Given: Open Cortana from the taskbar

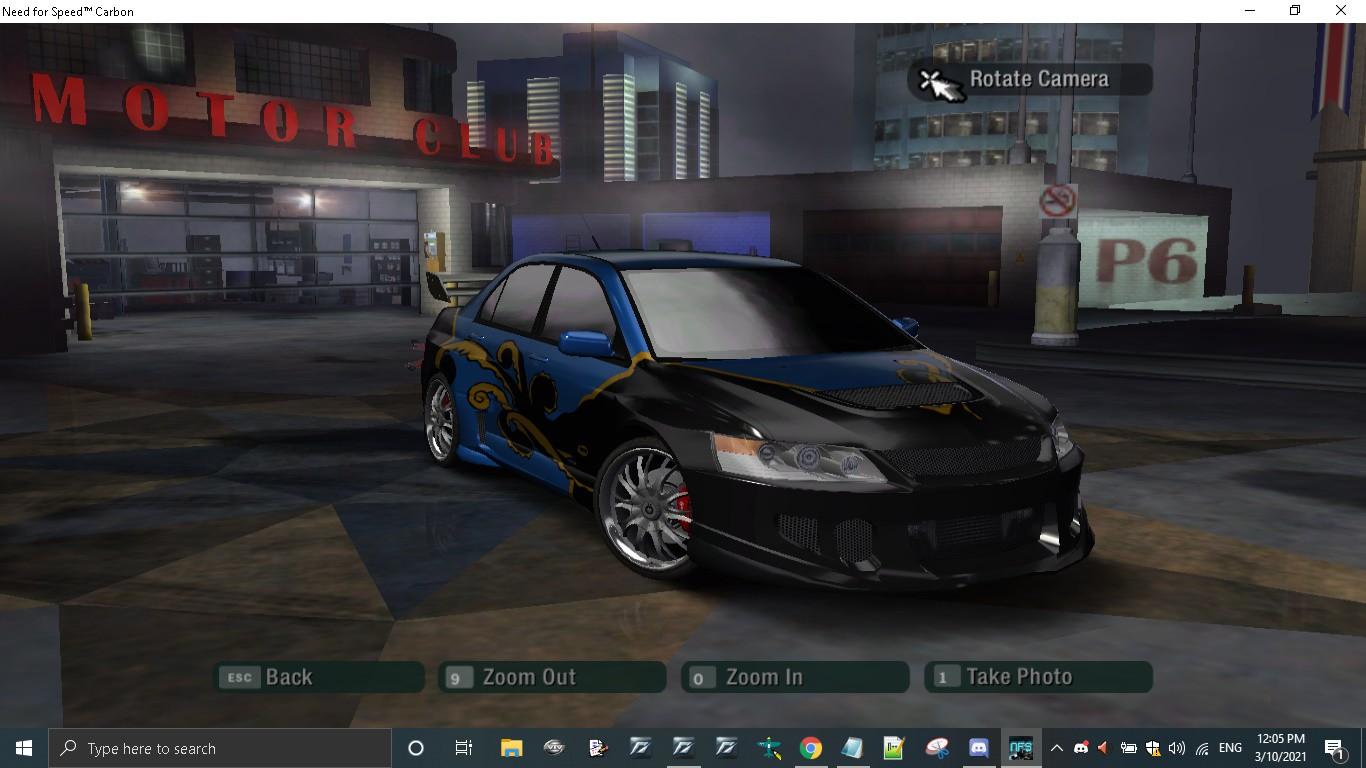Looking at the screenshot, I should (416, 748).
